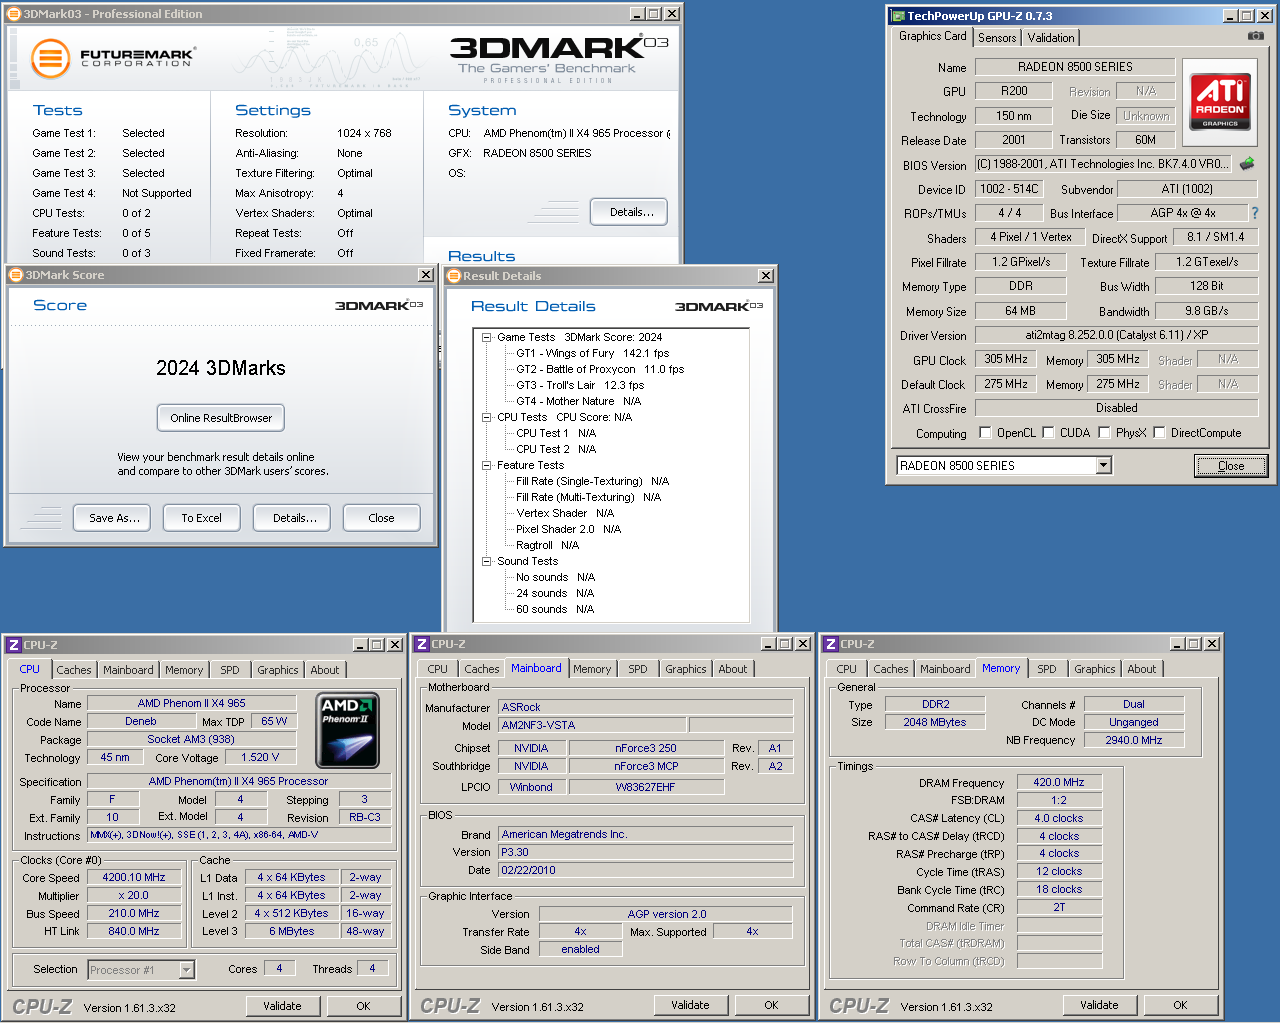Click Details button in 3DMark Score window

pos(294,518)
